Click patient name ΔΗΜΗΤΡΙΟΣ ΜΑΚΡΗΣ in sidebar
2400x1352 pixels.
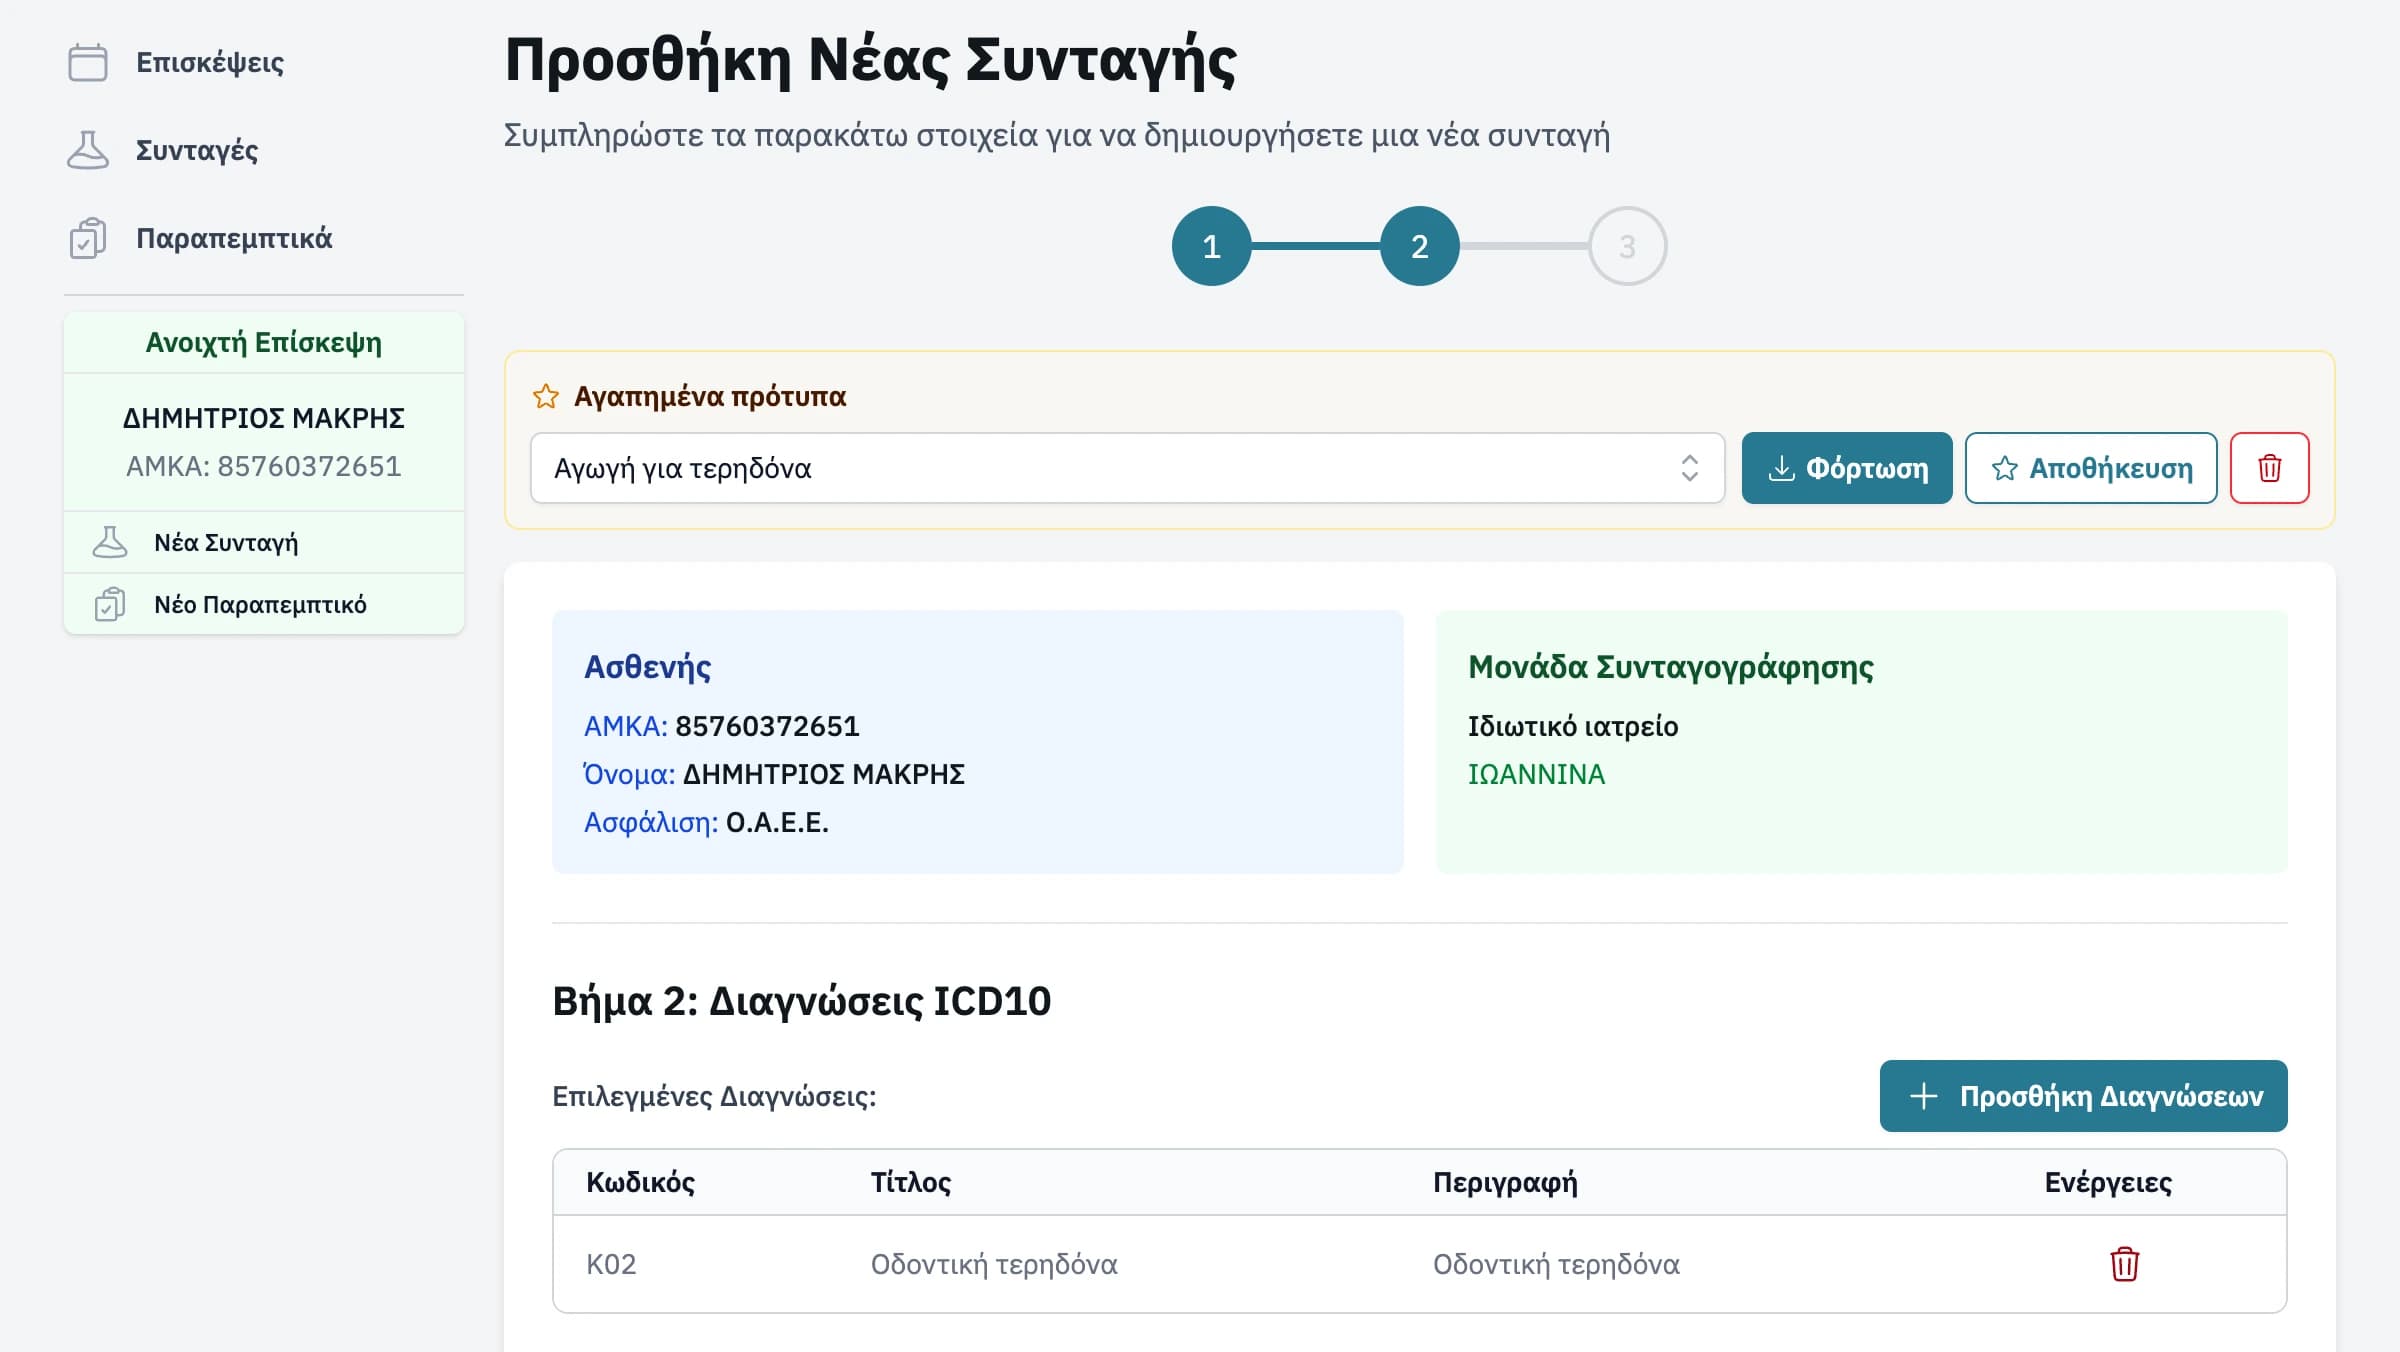264,418
